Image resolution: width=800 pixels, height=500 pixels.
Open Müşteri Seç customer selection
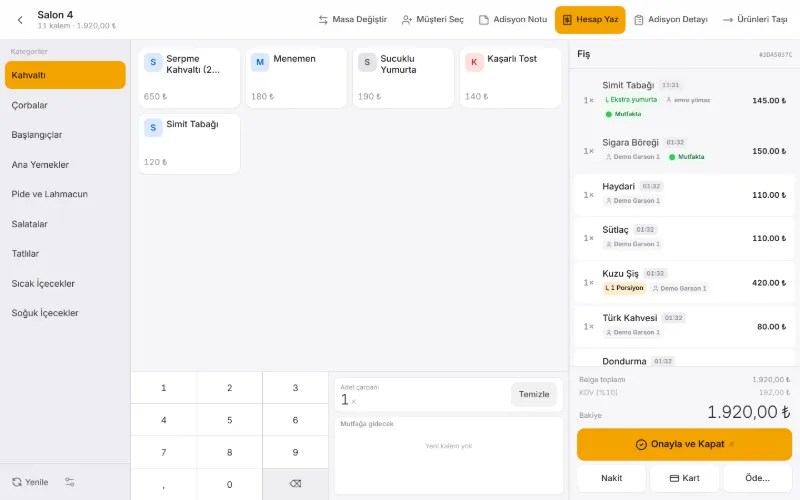433,19
